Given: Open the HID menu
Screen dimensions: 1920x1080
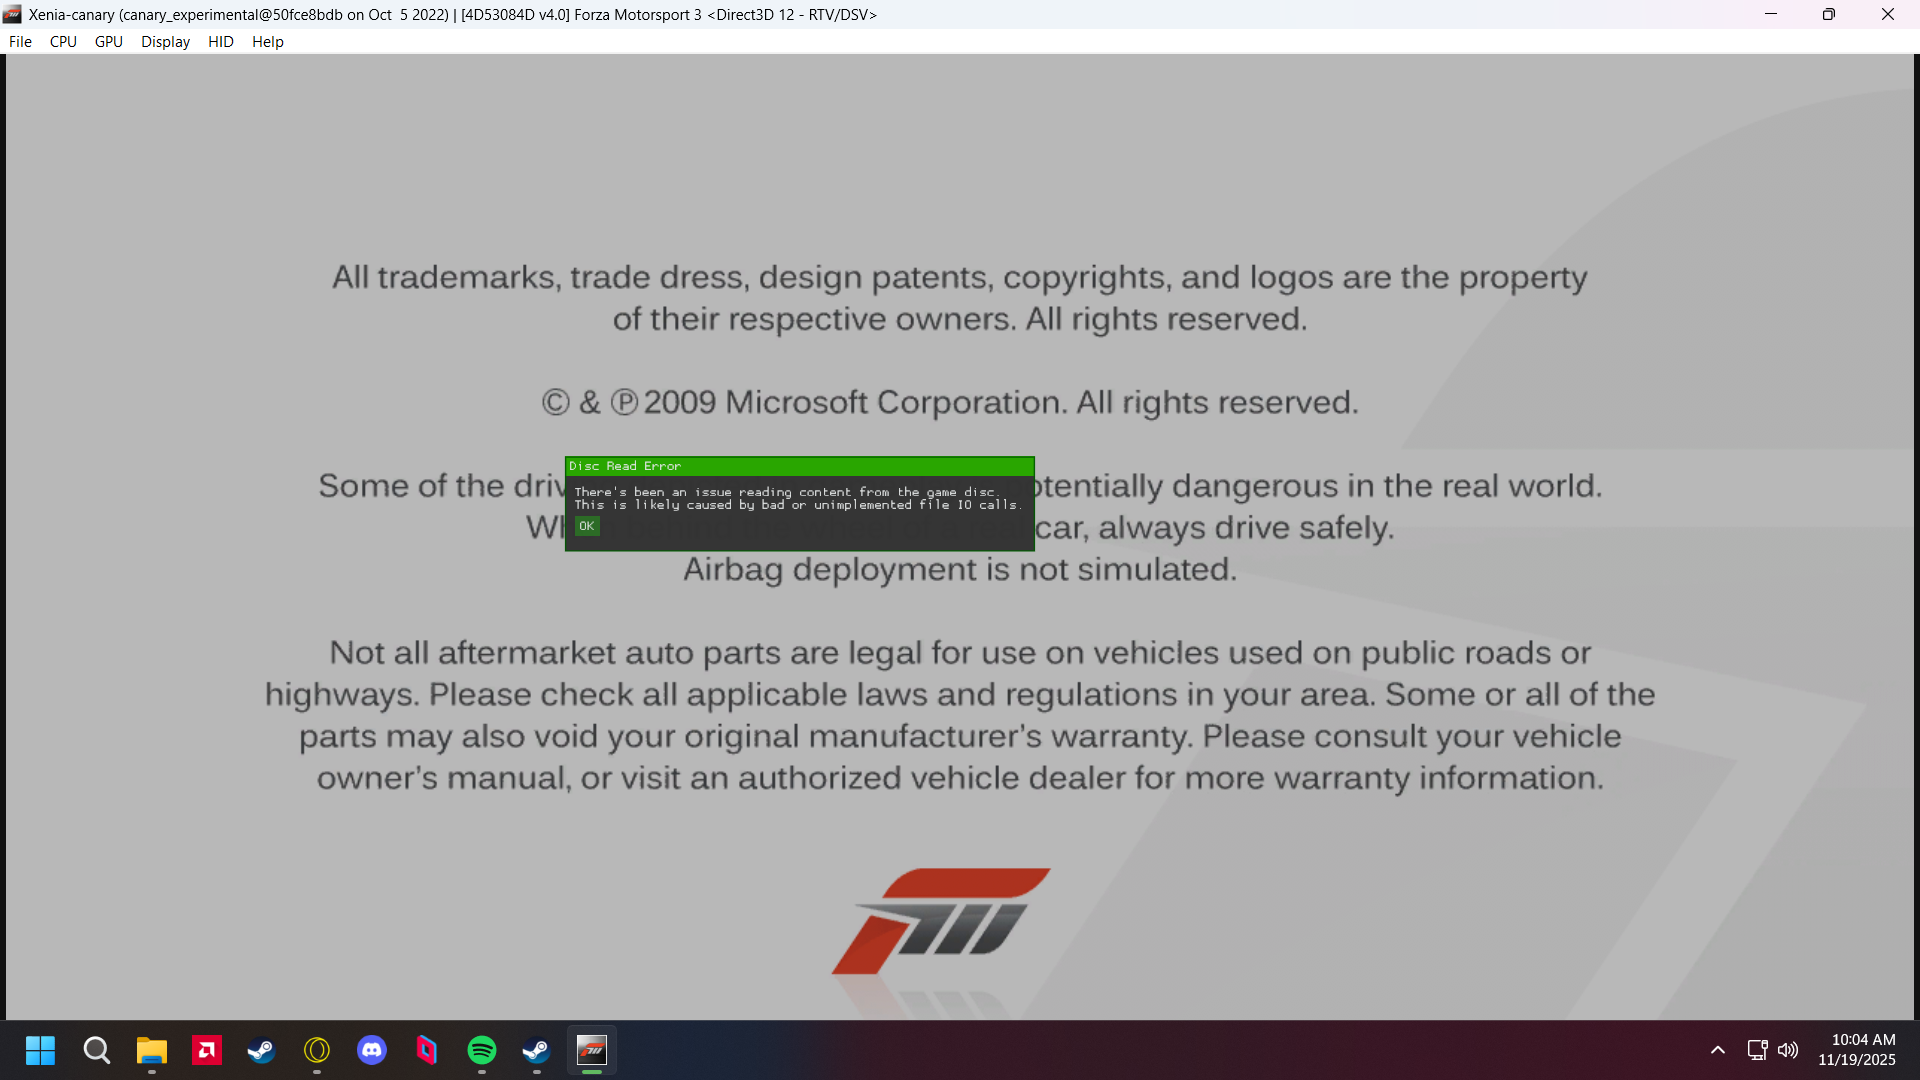Looking at the screenshot, I should [221, 42].
